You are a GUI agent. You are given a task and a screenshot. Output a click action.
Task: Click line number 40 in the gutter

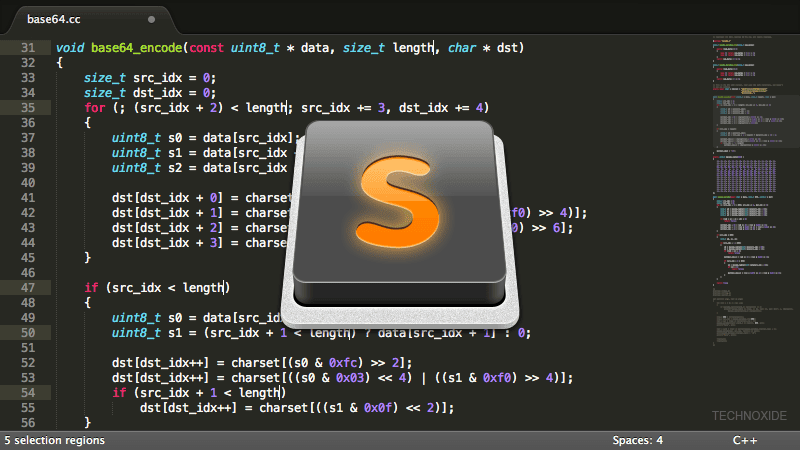[28, 183]
